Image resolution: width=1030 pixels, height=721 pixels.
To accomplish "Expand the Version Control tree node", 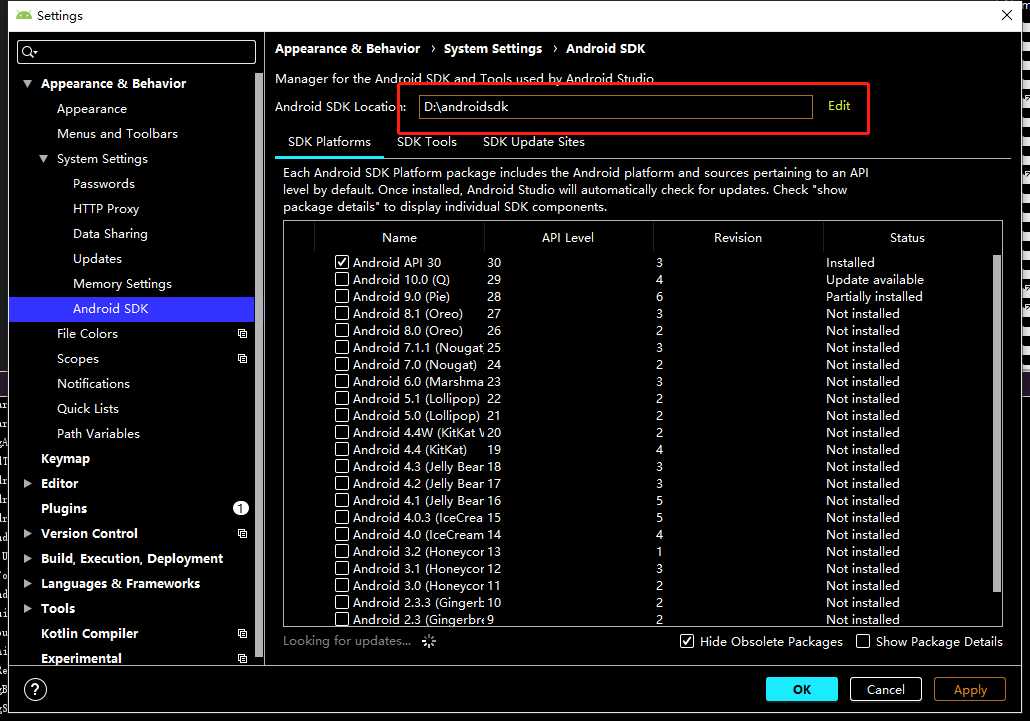I will pyautogui.click(x=28, y=533).
